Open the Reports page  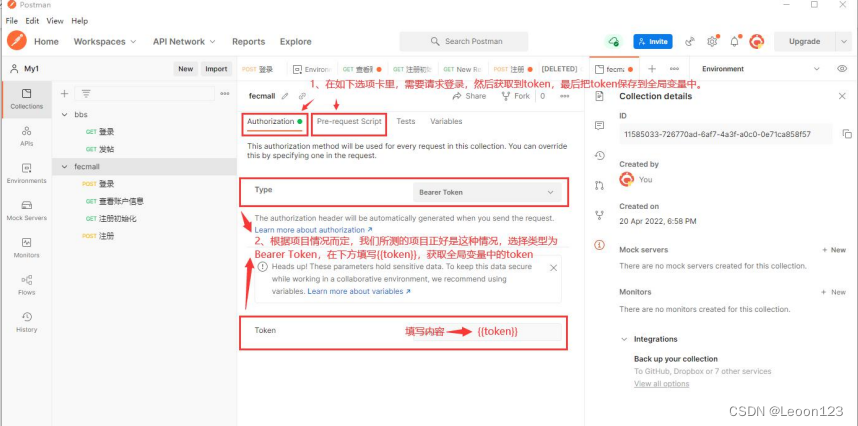(x=248, y=42)
